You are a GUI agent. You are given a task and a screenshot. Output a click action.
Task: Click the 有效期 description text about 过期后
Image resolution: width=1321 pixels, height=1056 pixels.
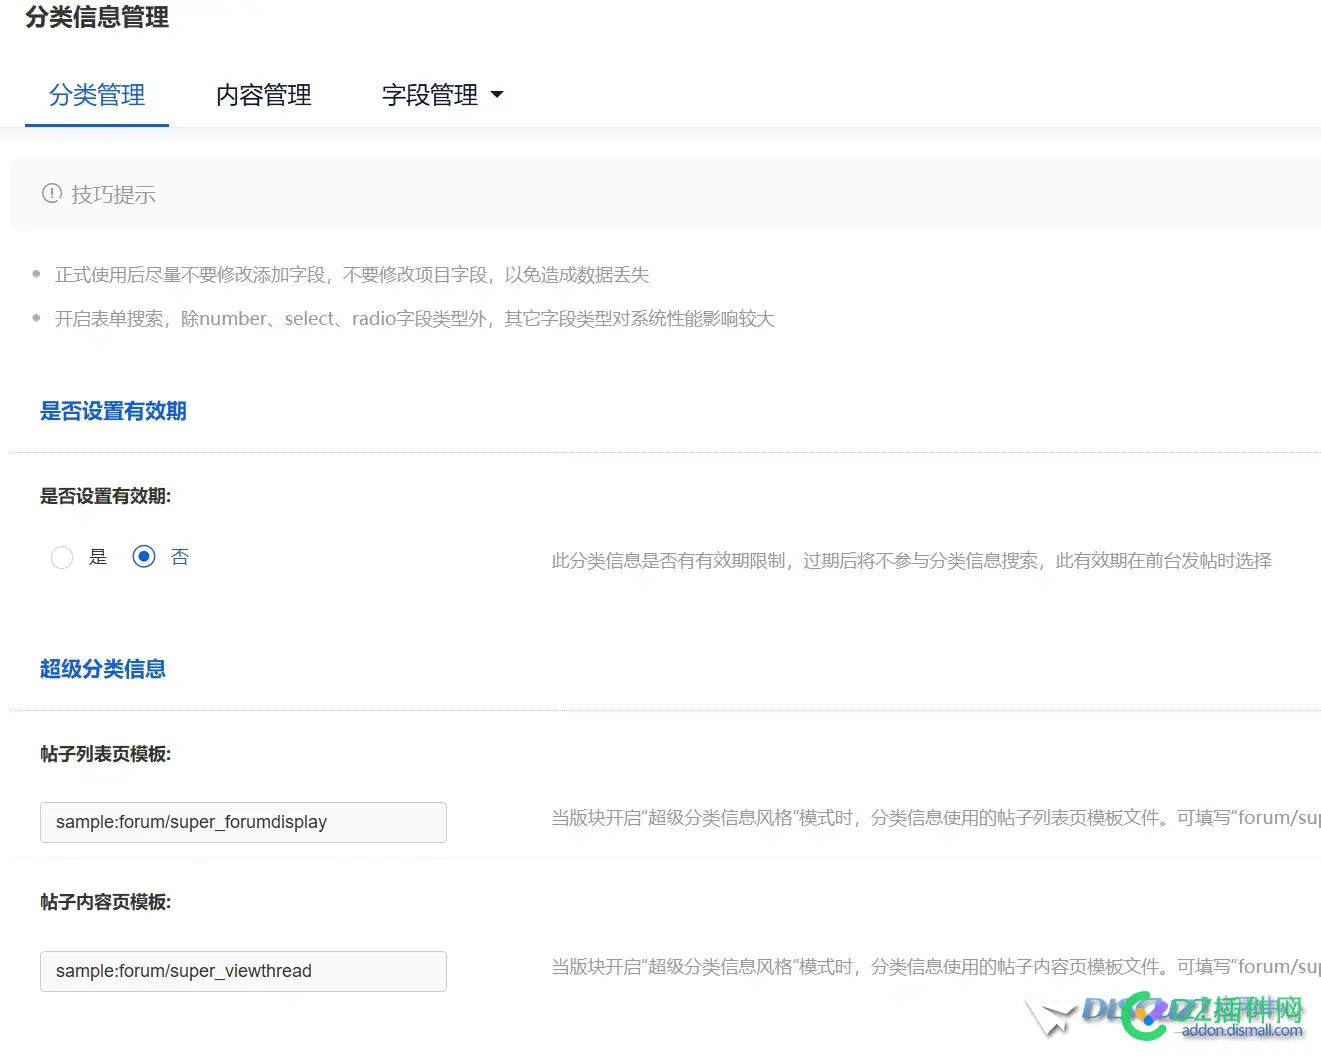click(912, 561)
